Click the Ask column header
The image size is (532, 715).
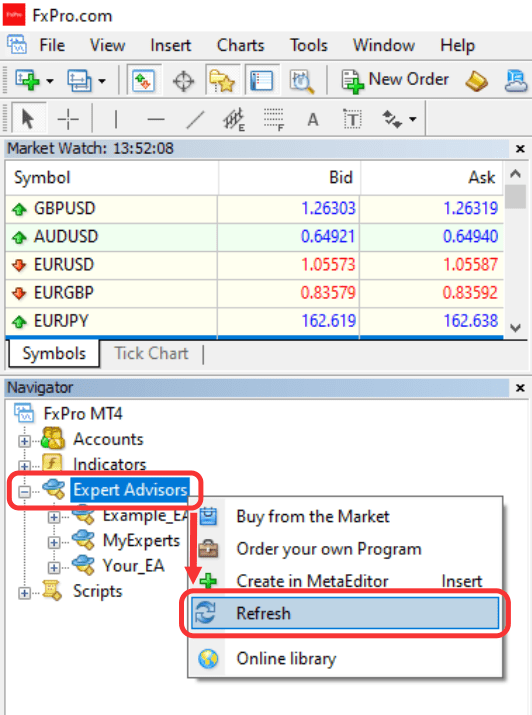coord(432,177)
